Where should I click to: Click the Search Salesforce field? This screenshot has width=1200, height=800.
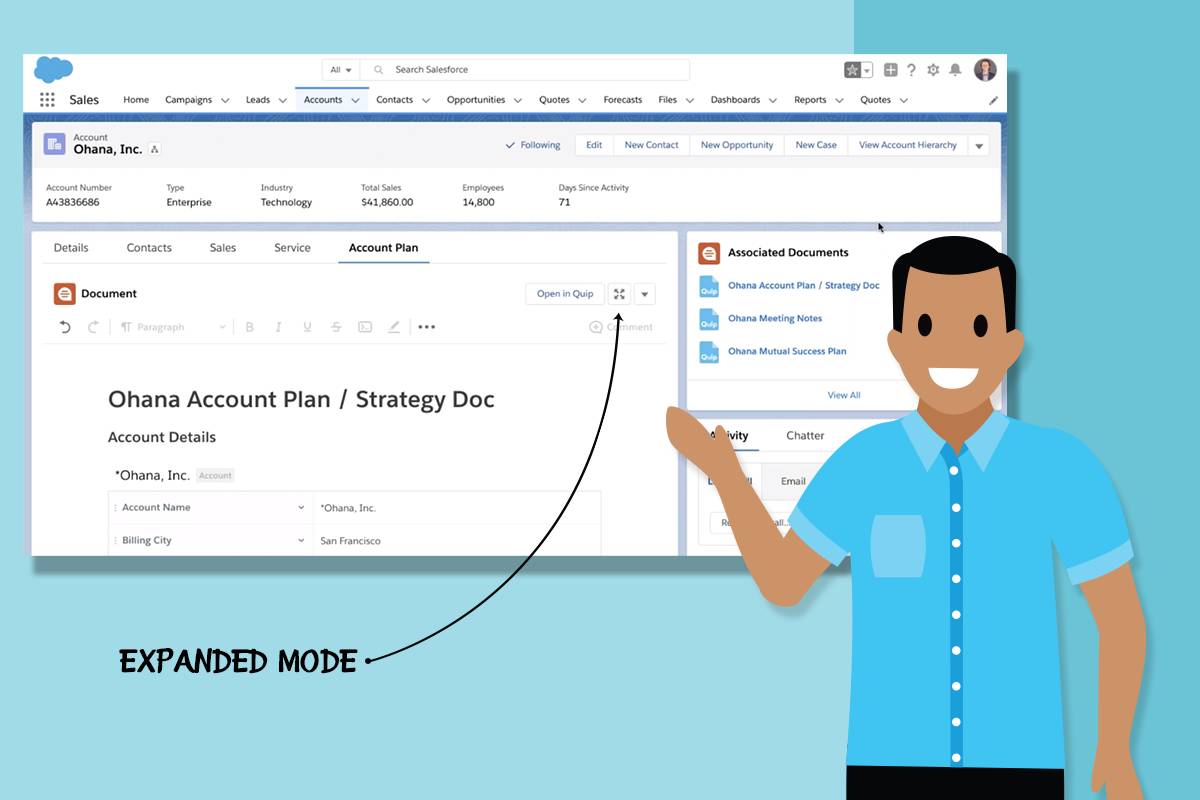[525, 70]
